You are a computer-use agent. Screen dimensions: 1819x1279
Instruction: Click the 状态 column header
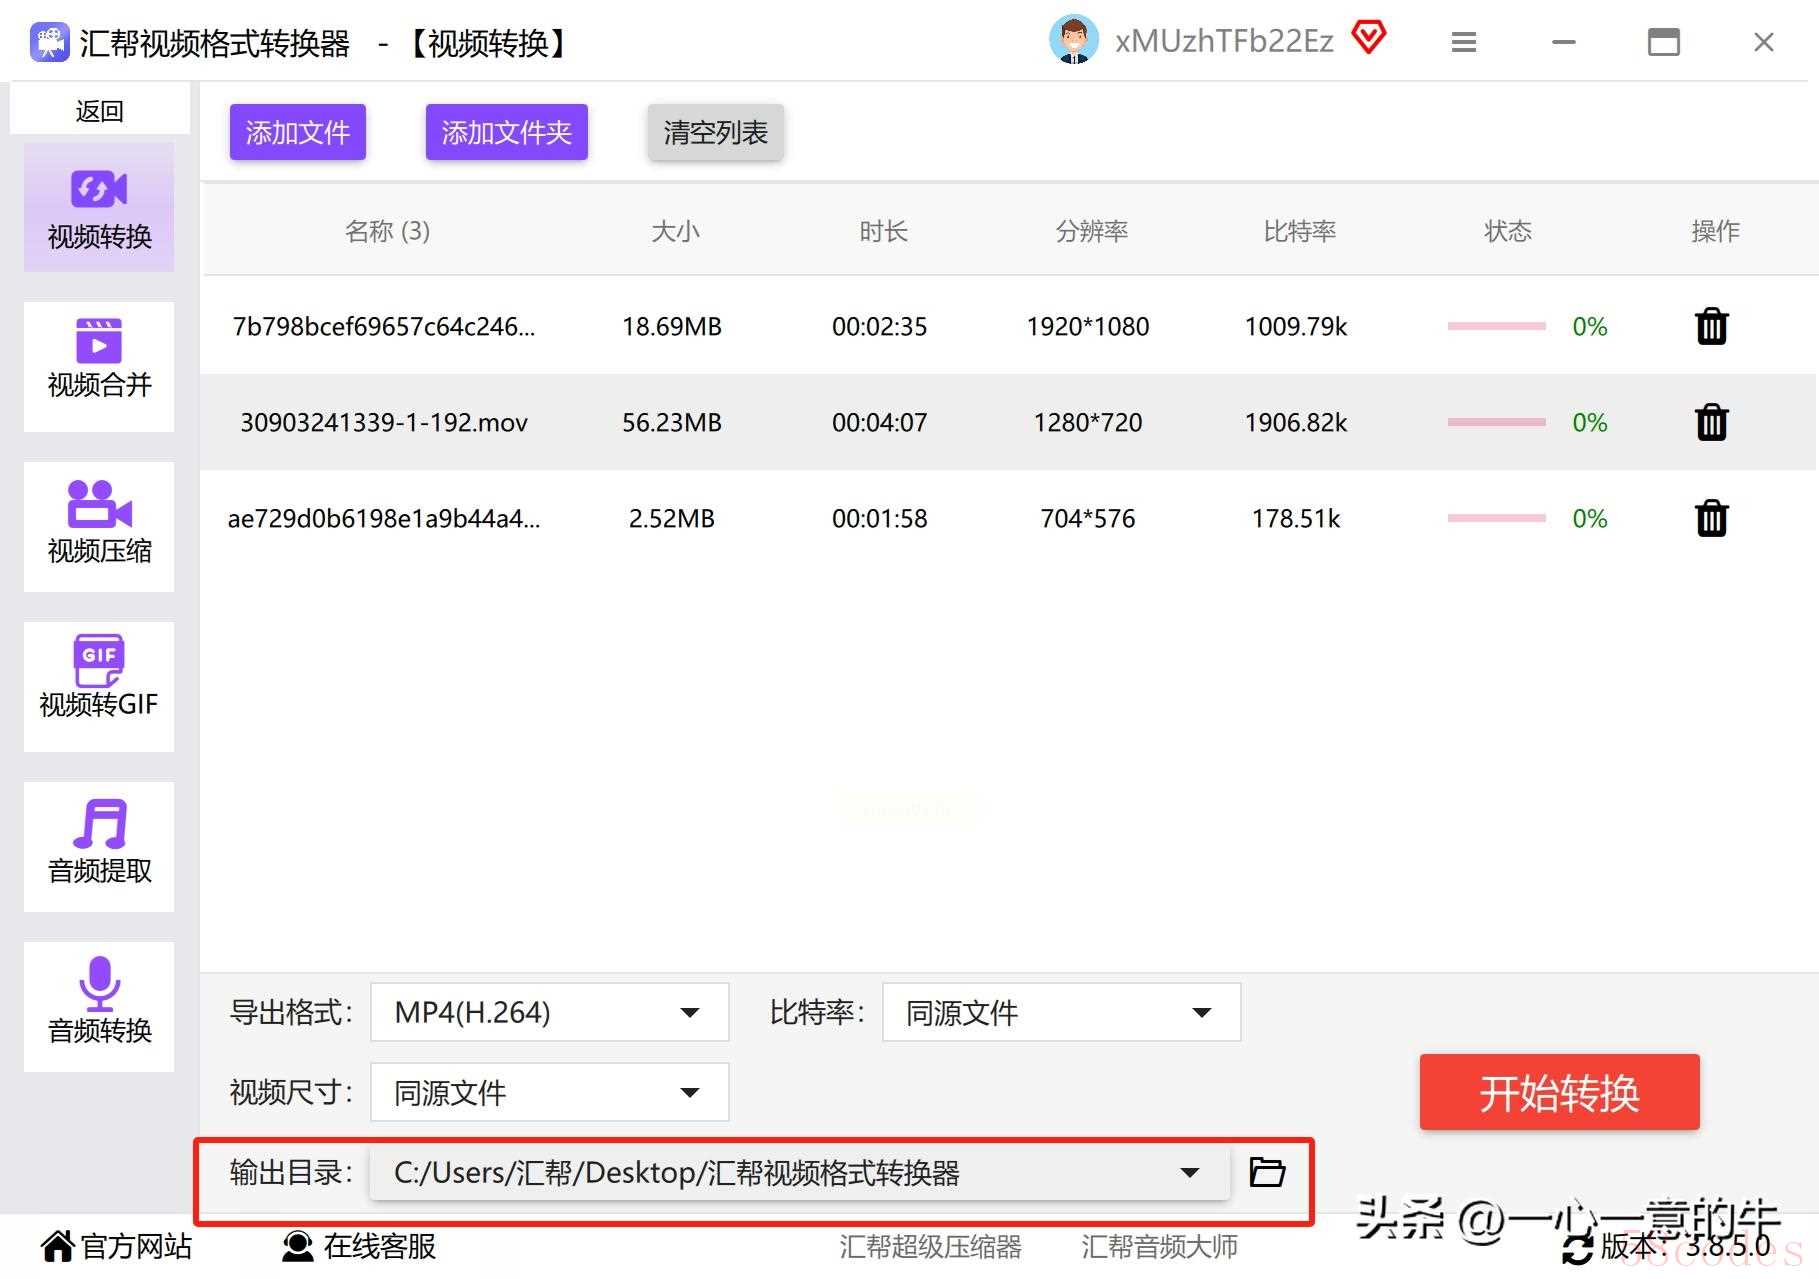coord(1507,231)
